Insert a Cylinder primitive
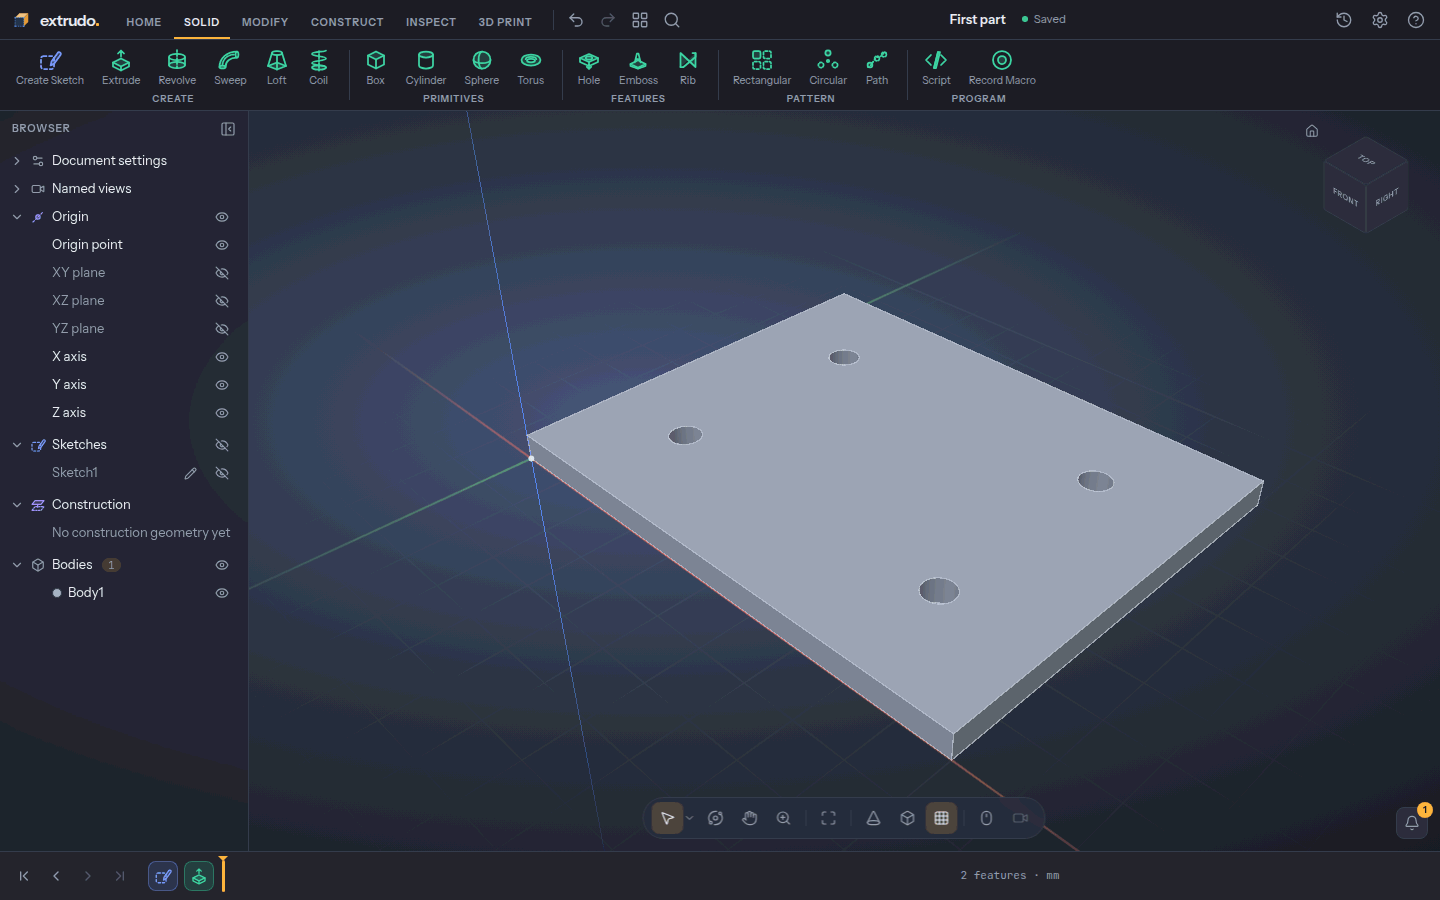This screenshot has width=1440, height=900. [x=426, y=68]
